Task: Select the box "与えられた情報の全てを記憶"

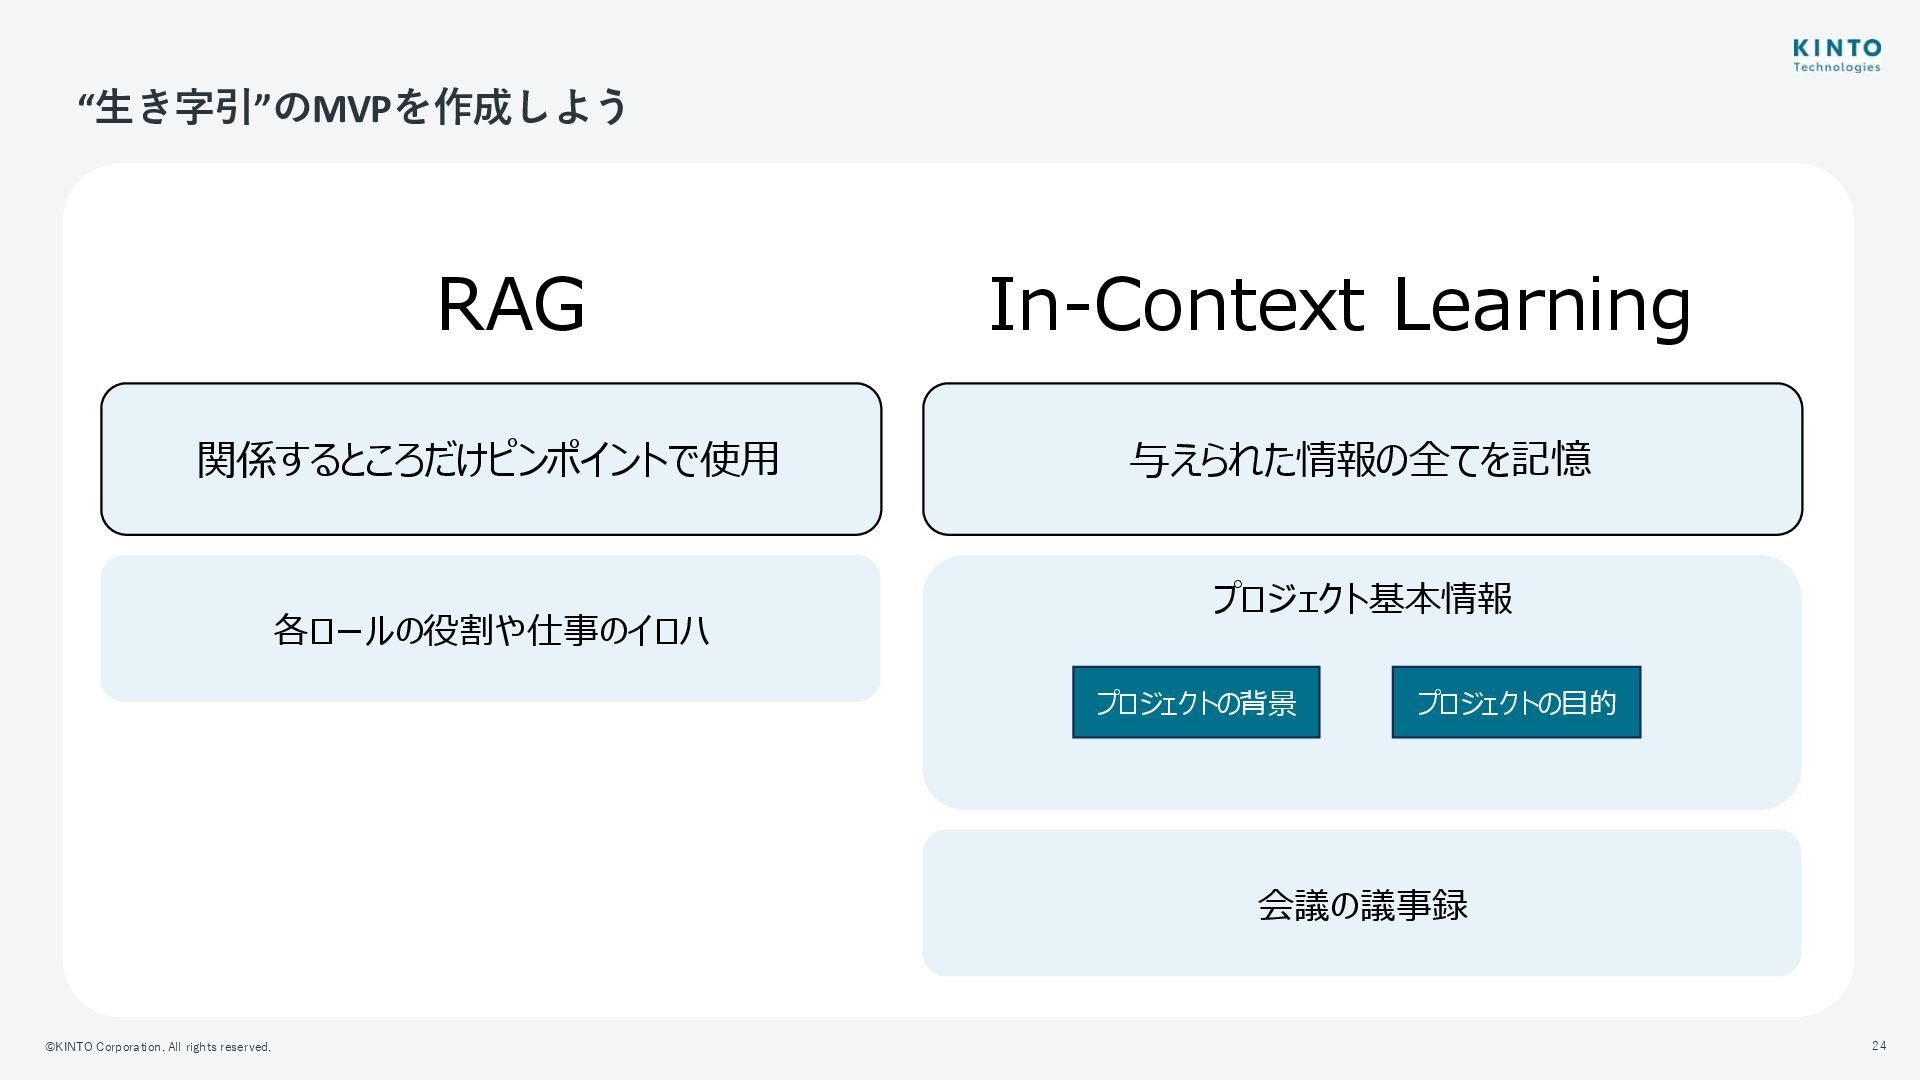Action: click(1362, 459)
